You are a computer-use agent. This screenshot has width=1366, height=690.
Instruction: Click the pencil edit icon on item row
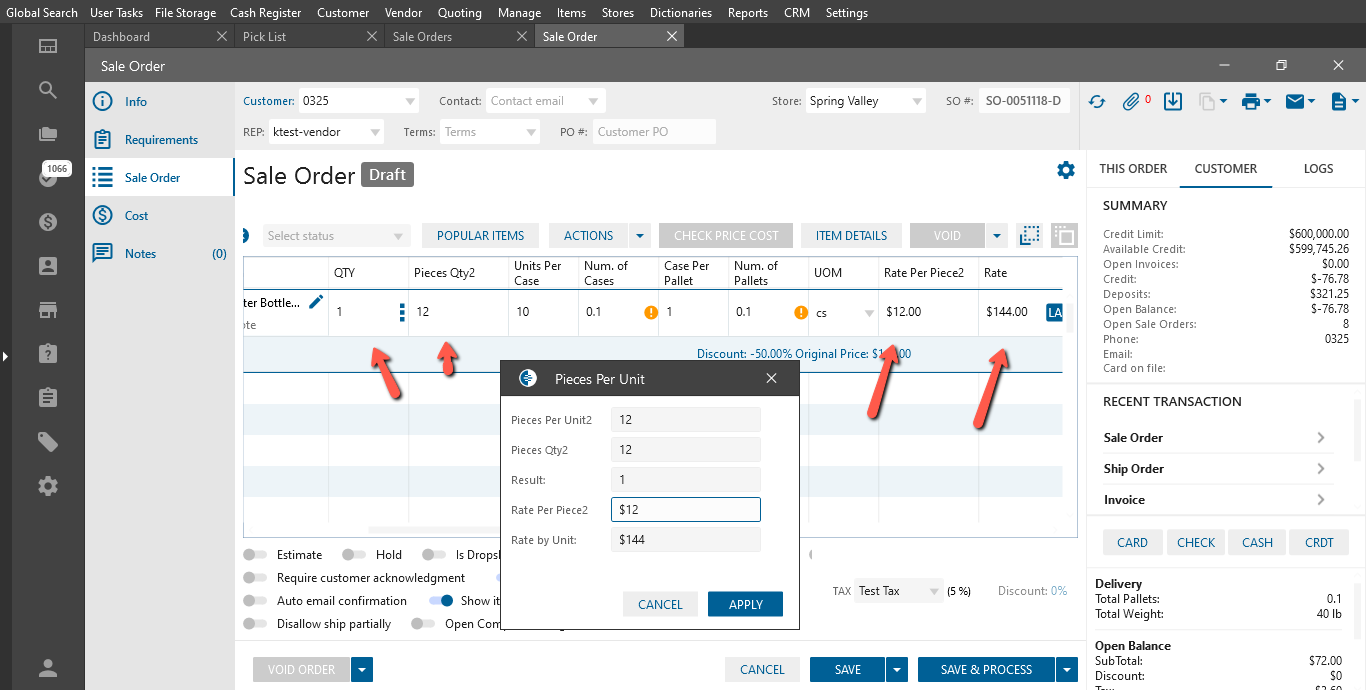point(316,301)
